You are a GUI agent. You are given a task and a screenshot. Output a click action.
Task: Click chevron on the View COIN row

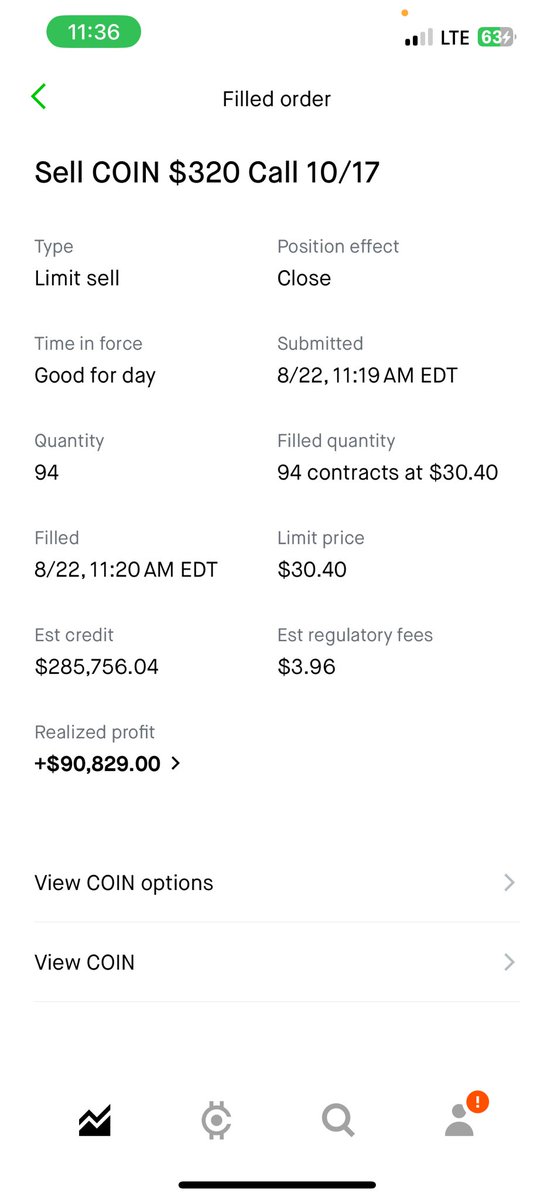509,962
